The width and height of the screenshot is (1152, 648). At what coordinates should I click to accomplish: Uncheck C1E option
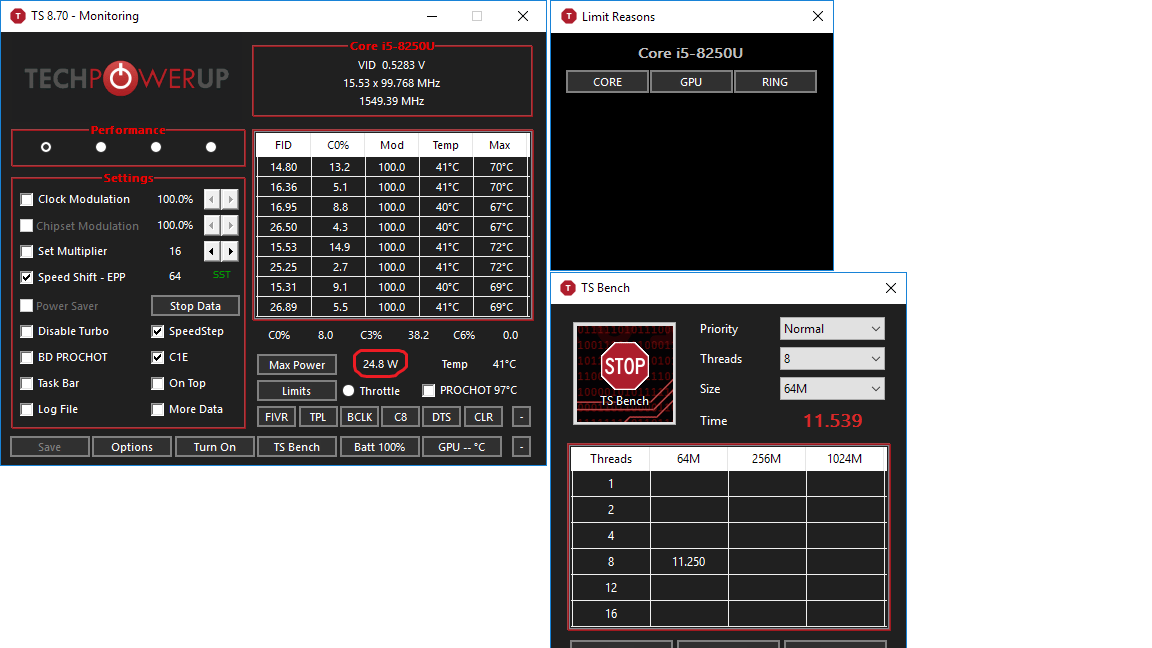[x=157, y=357]
